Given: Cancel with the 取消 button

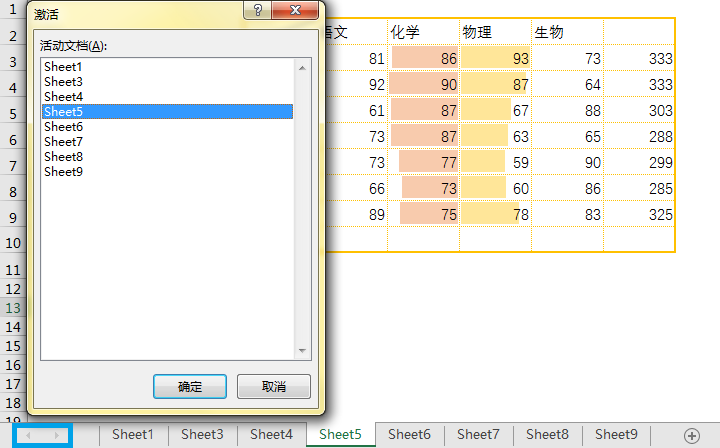Looking at the screenshot, I should coord(274,386).
